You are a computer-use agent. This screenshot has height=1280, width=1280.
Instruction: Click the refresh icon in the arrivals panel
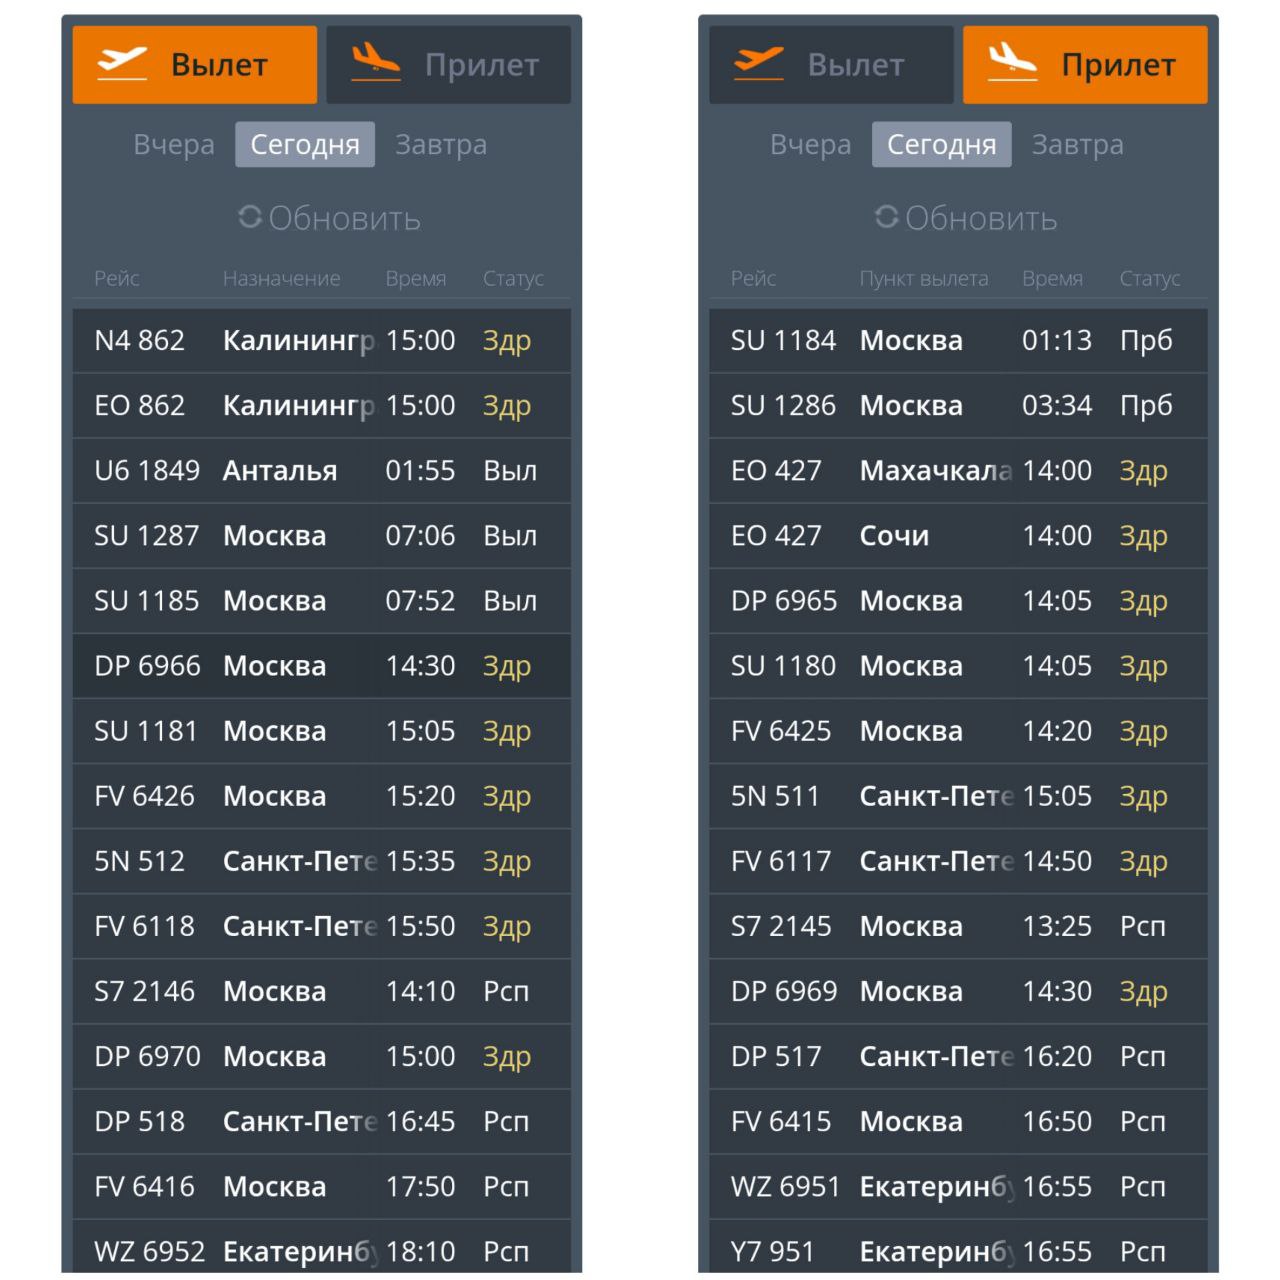pos(887,217)
